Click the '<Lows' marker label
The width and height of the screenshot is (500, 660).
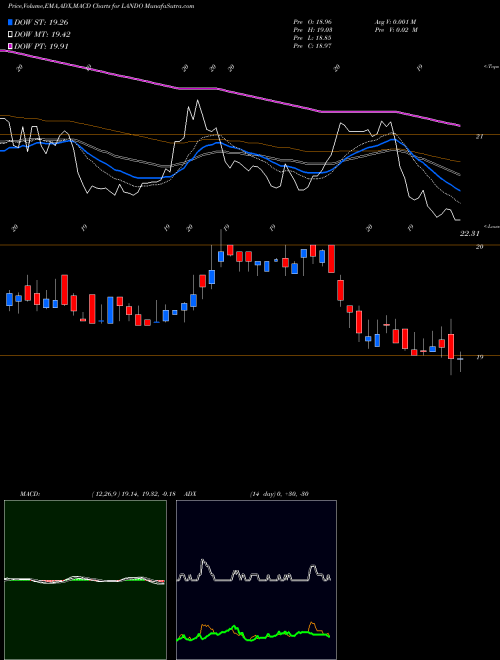pos(492,226)
